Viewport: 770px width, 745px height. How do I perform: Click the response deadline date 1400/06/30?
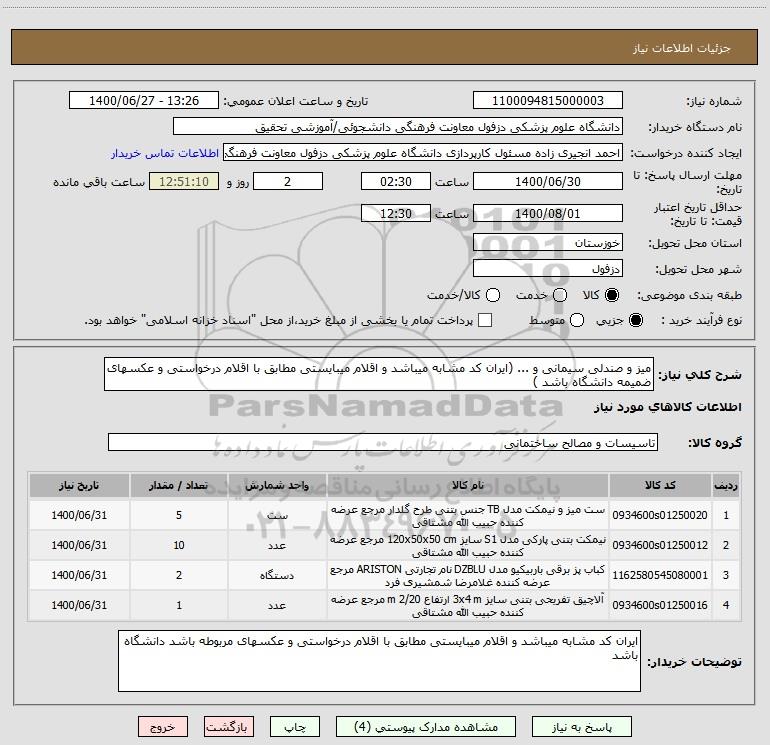[548, 181]
